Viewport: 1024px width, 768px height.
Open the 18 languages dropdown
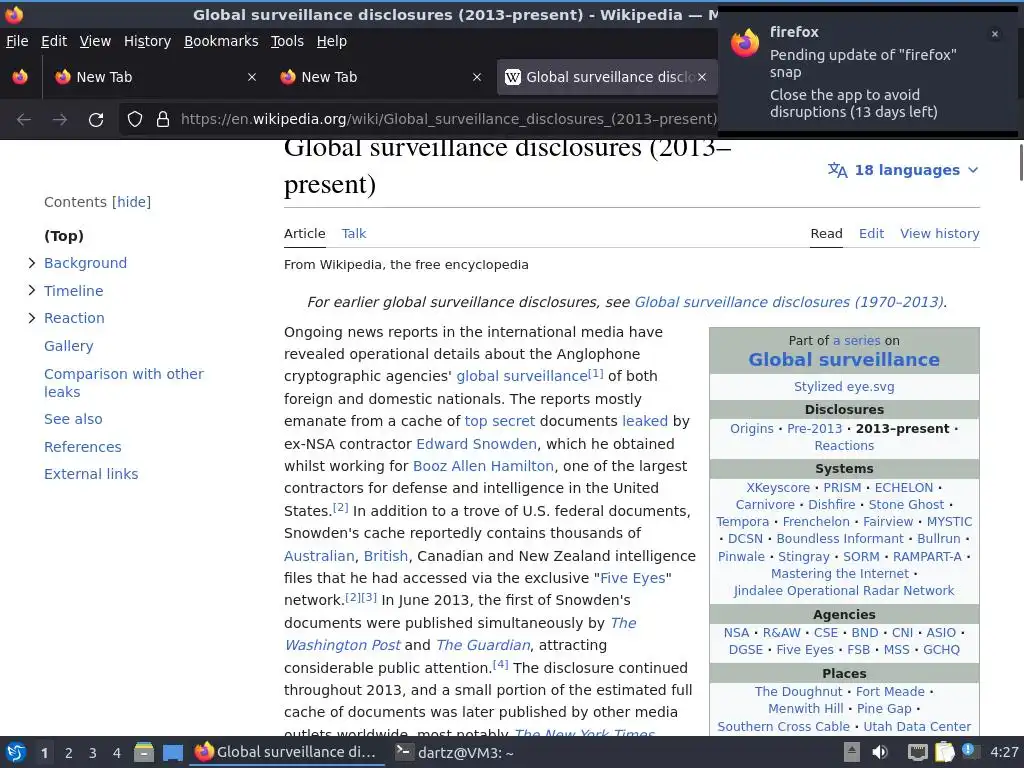[x=903, y=170]
